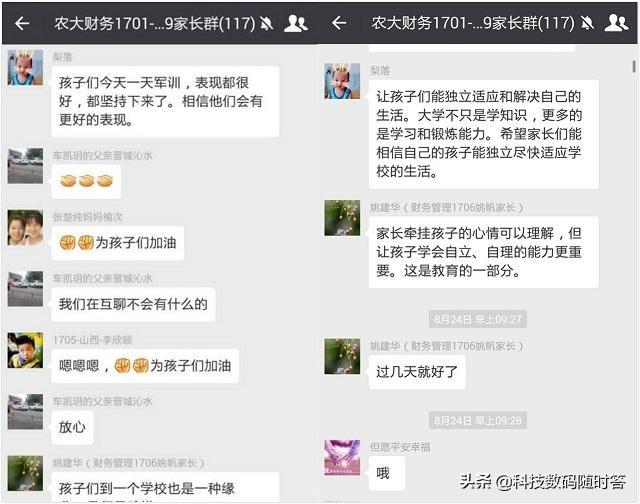This screenshot has width=640, height=504.
Task: Open group members icon in right header
Action: click(616, 23)
